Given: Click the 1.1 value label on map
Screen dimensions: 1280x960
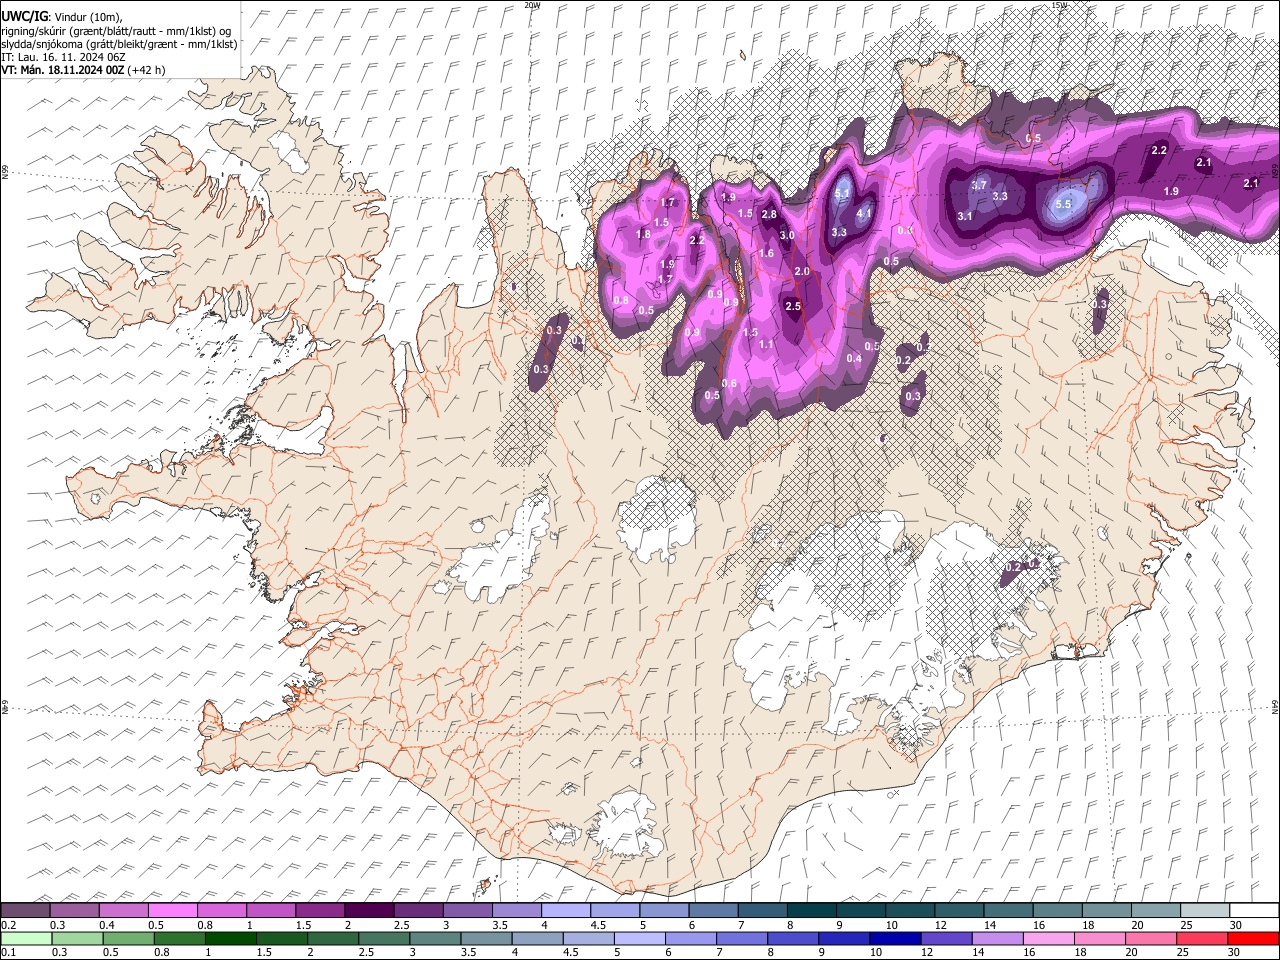Looking at the screenshot, I should point(767,344).
